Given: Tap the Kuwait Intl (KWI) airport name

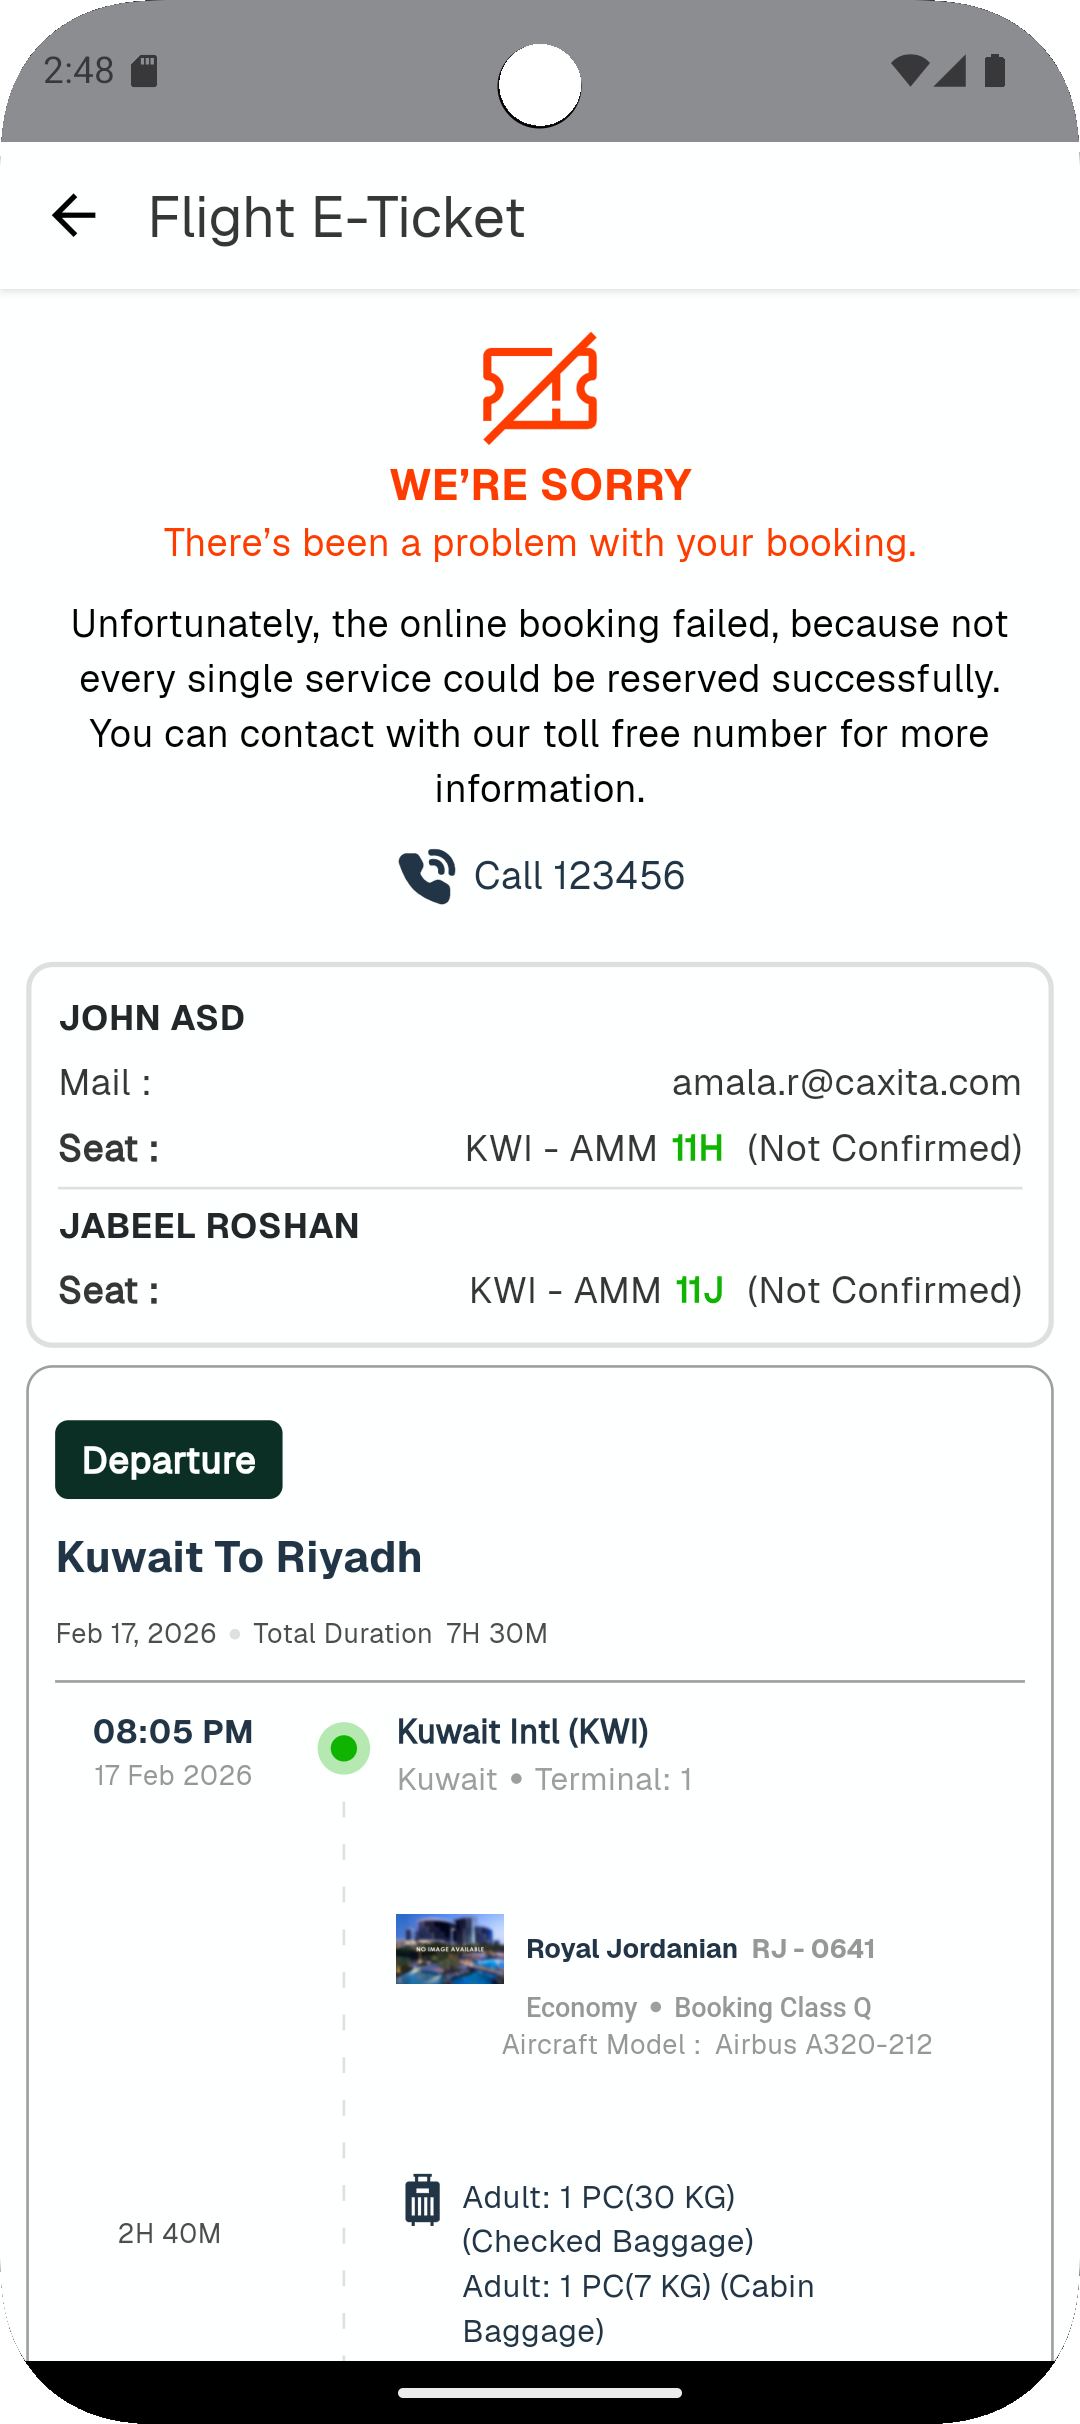Looking at the screenshot, I should tap(523, 1731).
